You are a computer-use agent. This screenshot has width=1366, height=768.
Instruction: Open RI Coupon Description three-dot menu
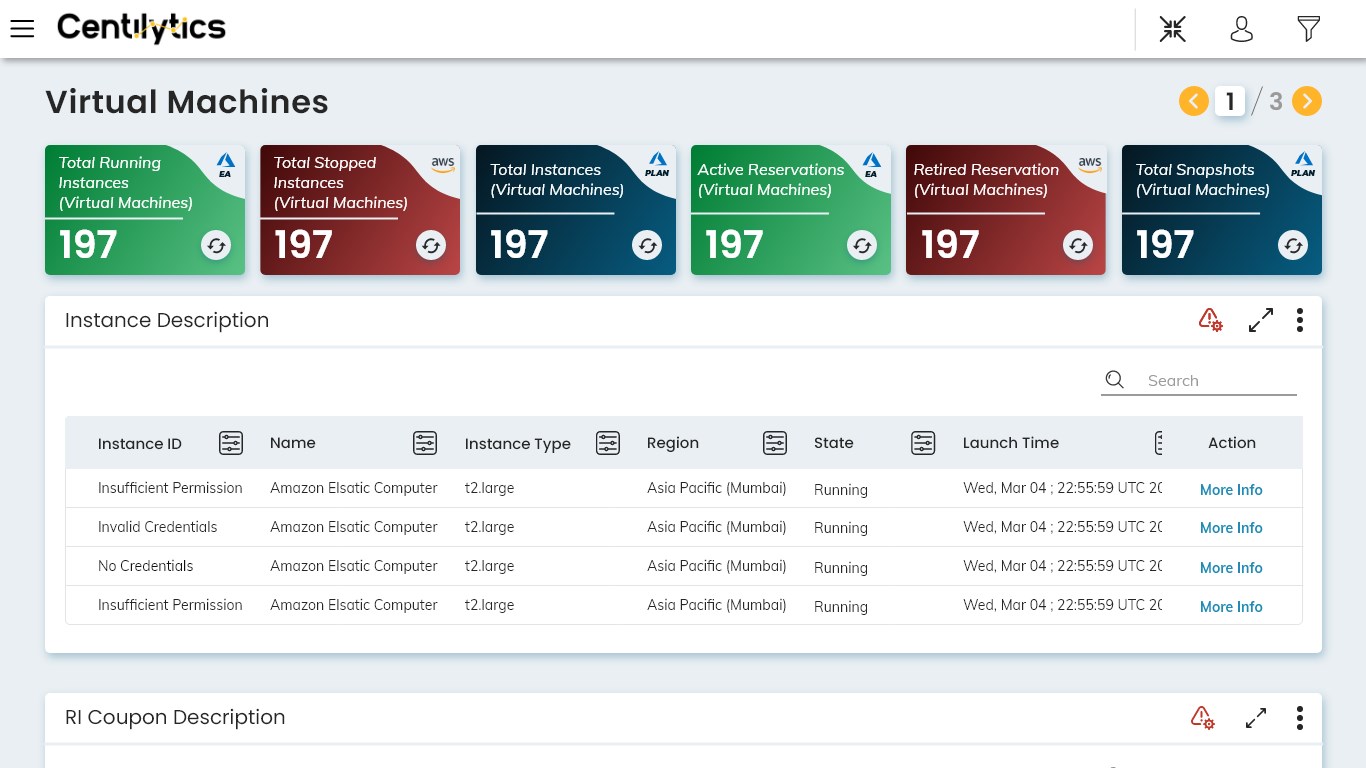(x=1300, y=718)
